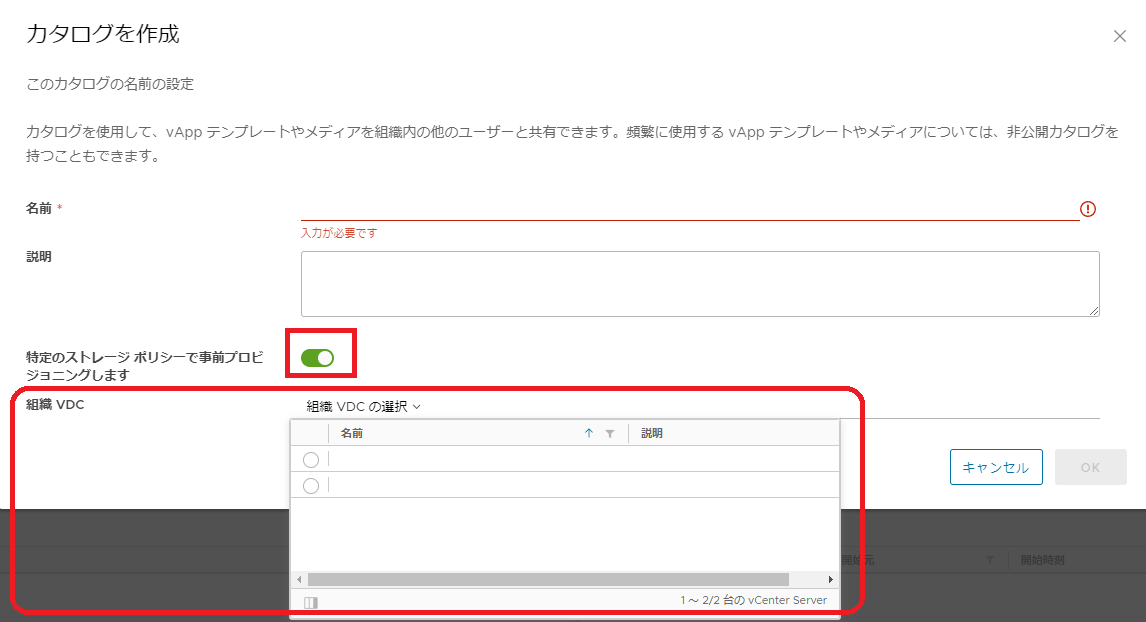Click the OK button
Screen dimensions: 1146x622
[x=1091, y=466]
